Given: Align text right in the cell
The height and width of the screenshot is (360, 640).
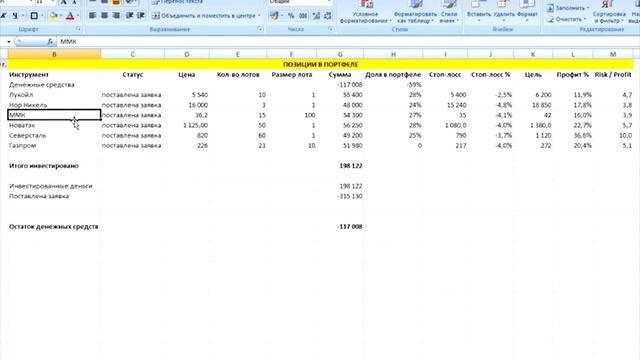Looking at the screenshot, I should coord(116,16).
